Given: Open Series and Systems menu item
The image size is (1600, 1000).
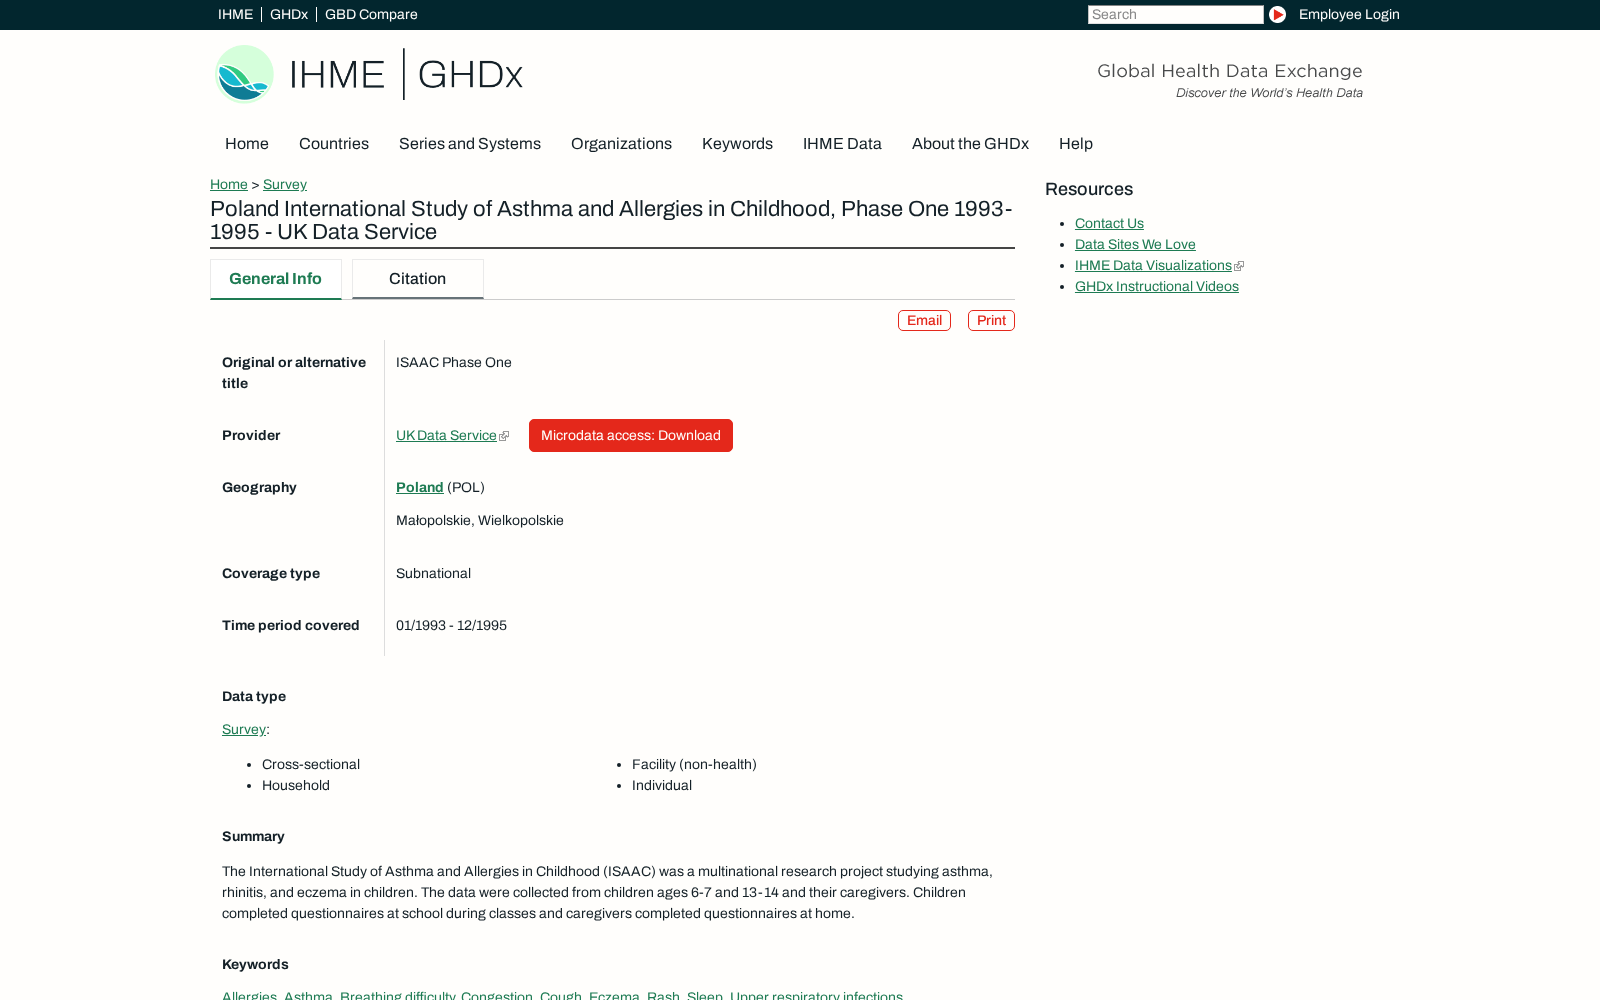Looking at the screenshot, I should 470,144.
